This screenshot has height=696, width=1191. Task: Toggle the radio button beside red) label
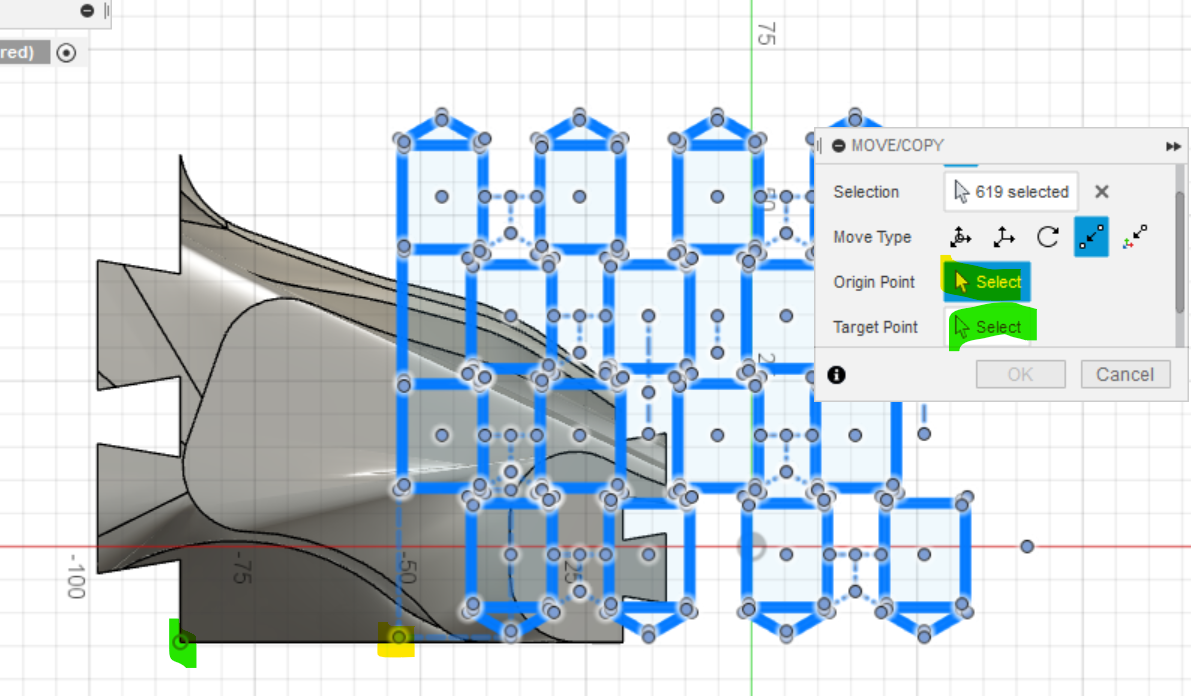66,52
